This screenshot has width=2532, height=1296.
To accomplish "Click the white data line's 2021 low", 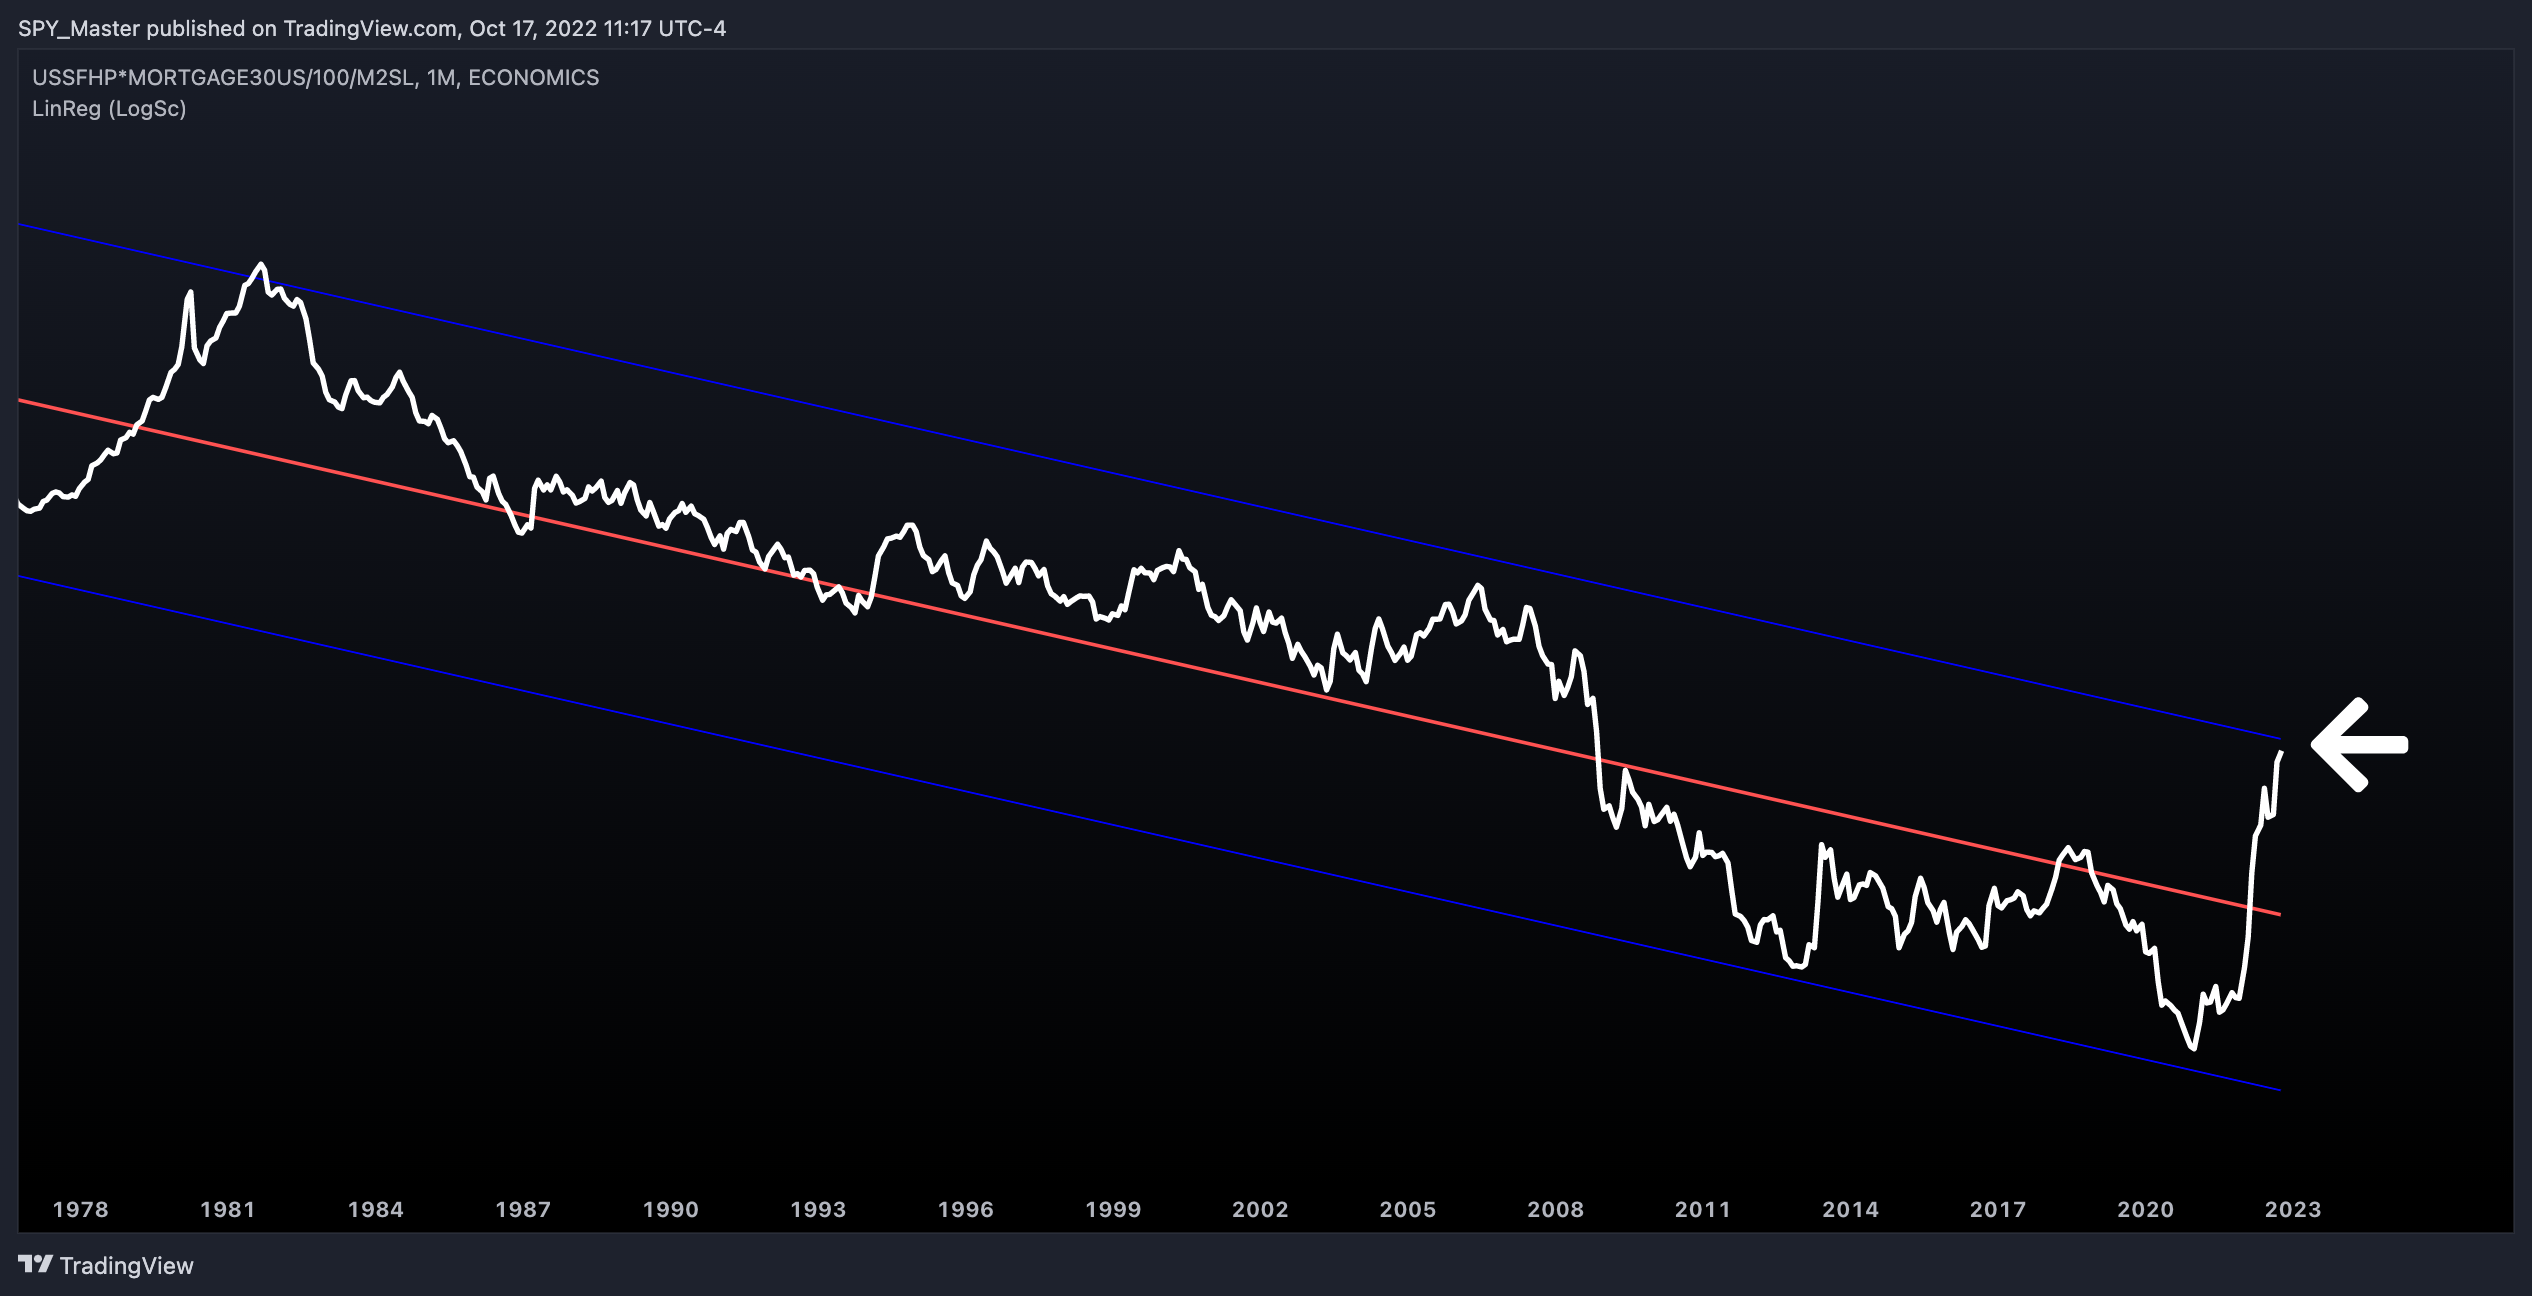I will click(2194, 1047).
